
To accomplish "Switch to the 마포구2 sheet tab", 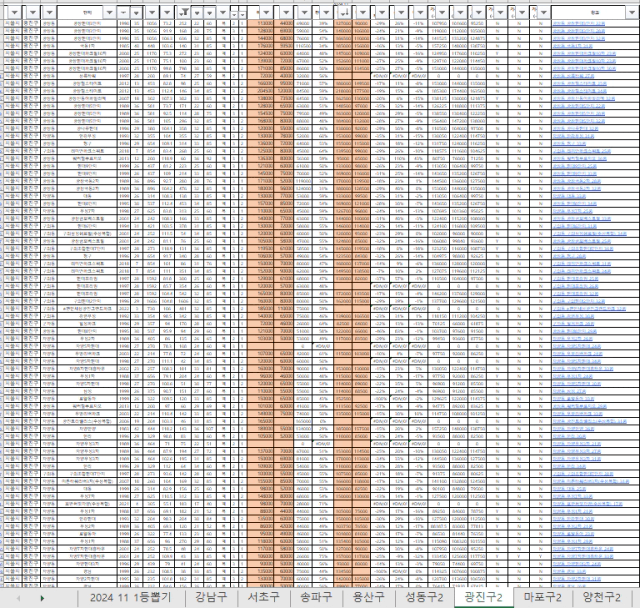I will coord(543,598).
